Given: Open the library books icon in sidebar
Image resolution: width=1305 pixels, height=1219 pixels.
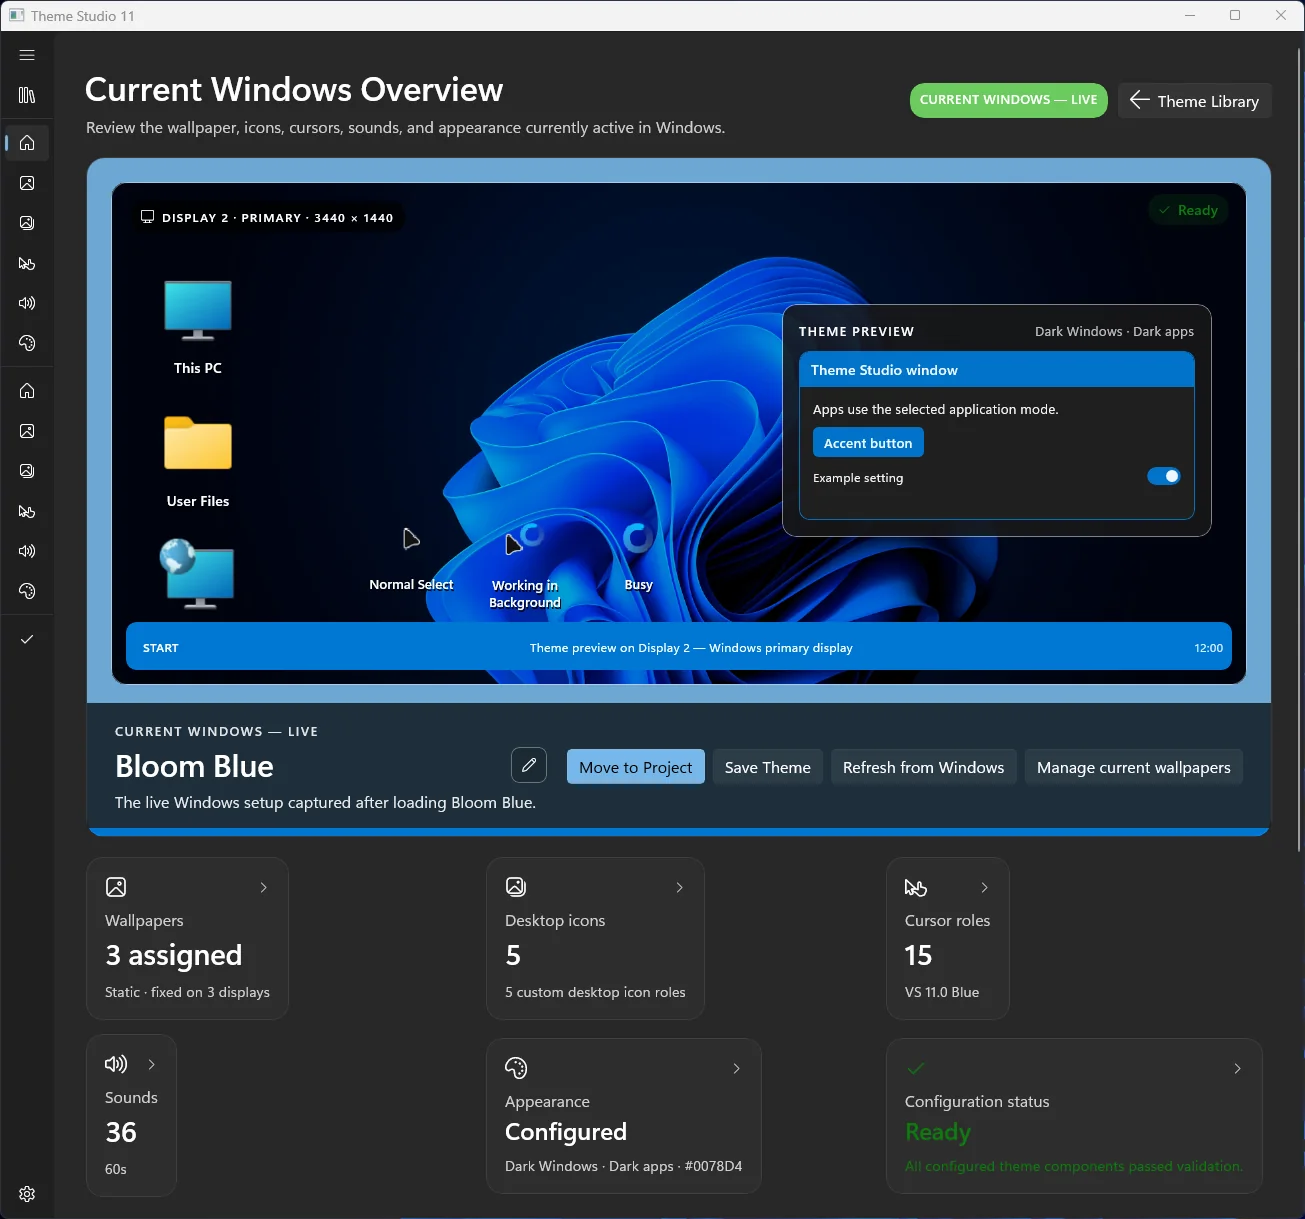Looking at the screenshot, I should click(x=27, y=95).
